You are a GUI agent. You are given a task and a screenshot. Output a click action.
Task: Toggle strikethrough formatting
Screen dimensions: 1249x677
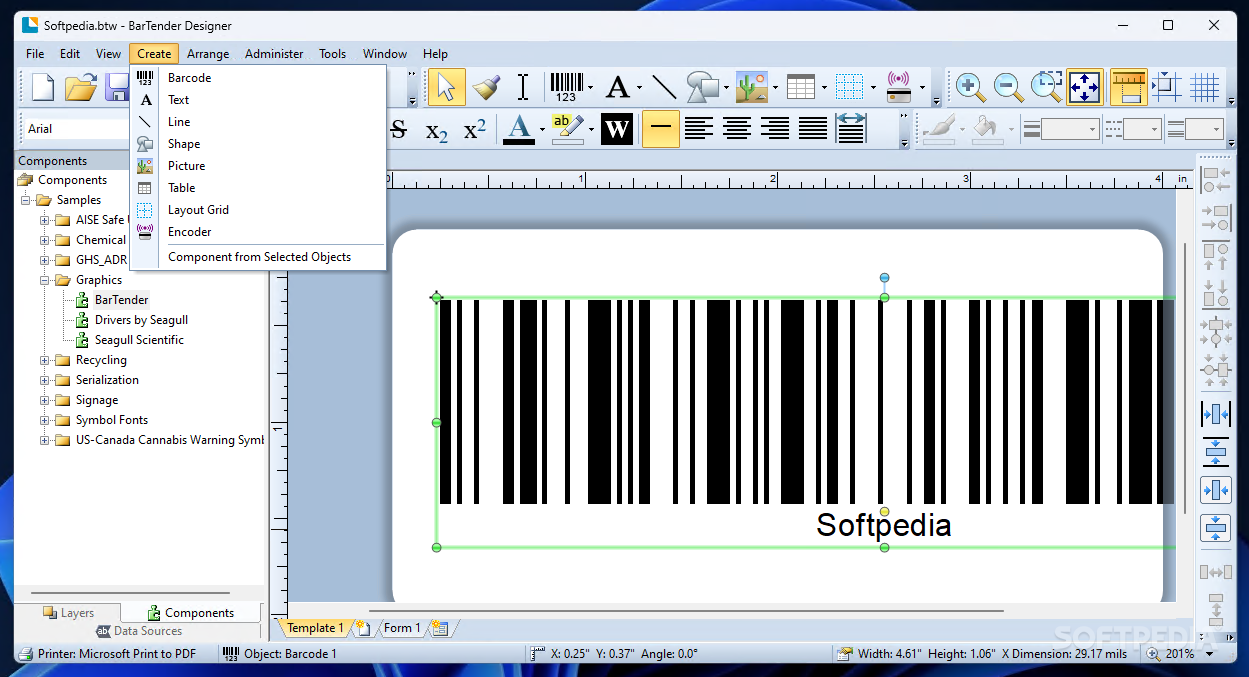[x=398, y=129]
